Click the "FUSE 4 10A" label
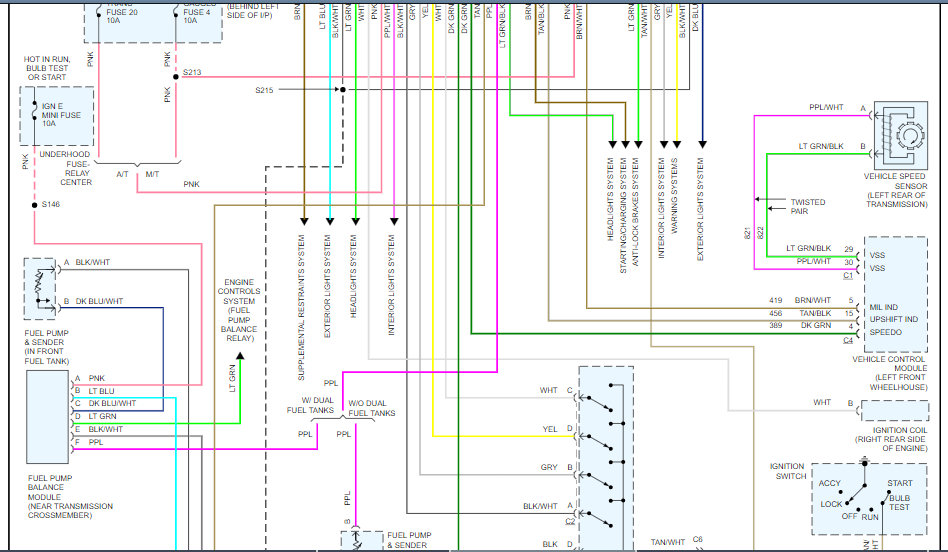This screenshot has width=948, height=552. (x=197, y=16)
